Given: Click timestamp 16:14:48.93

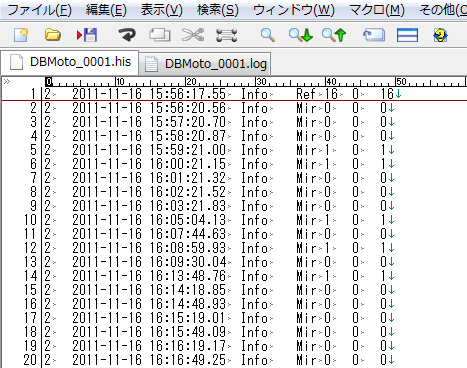Looking at the screenshot, I should pyautogui.click(x=188, y=304).
